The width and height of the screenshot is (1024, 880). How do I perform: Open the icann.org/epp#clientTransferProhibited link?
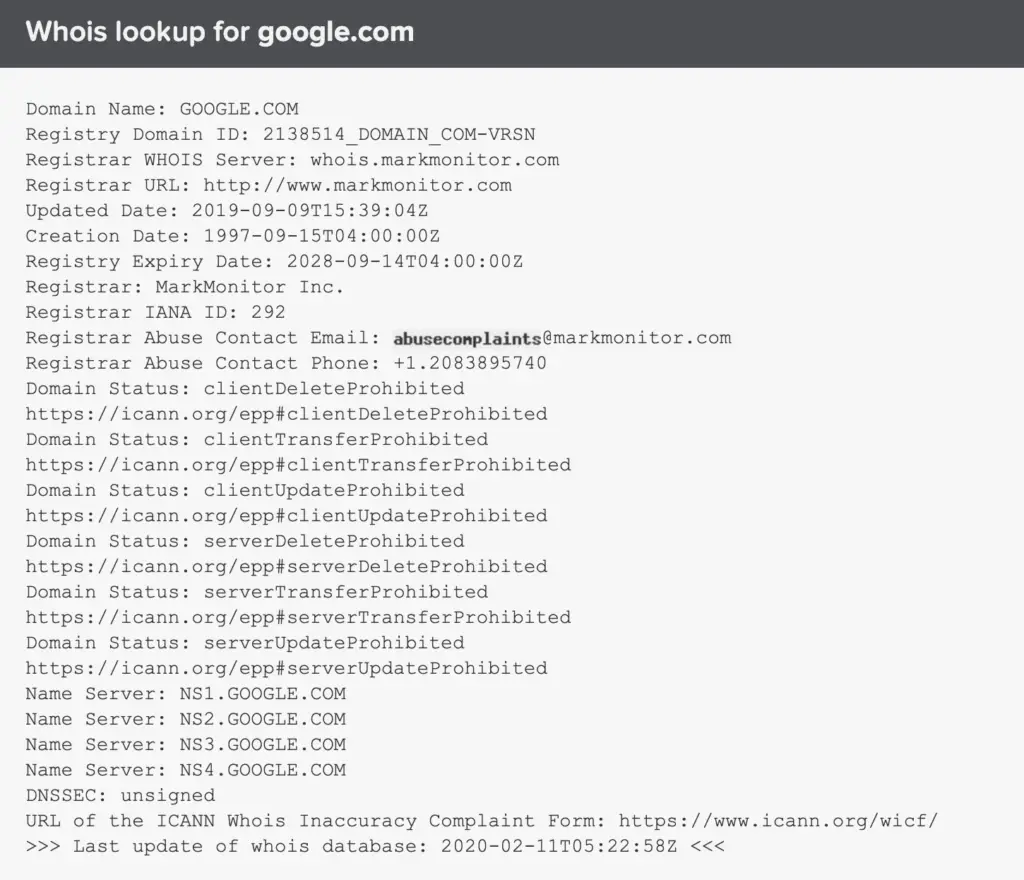[298, 465]
